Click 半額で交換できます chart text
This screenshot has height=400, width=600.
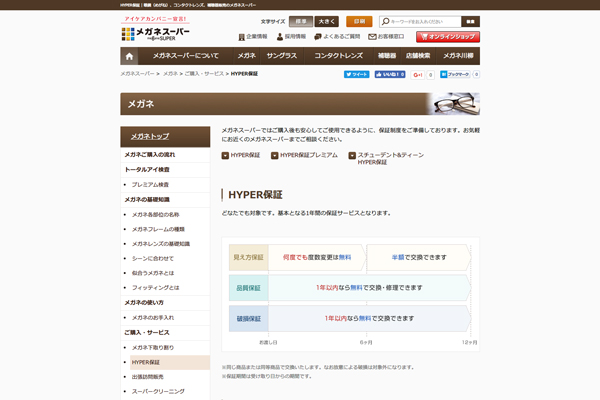tap(419, 258)
